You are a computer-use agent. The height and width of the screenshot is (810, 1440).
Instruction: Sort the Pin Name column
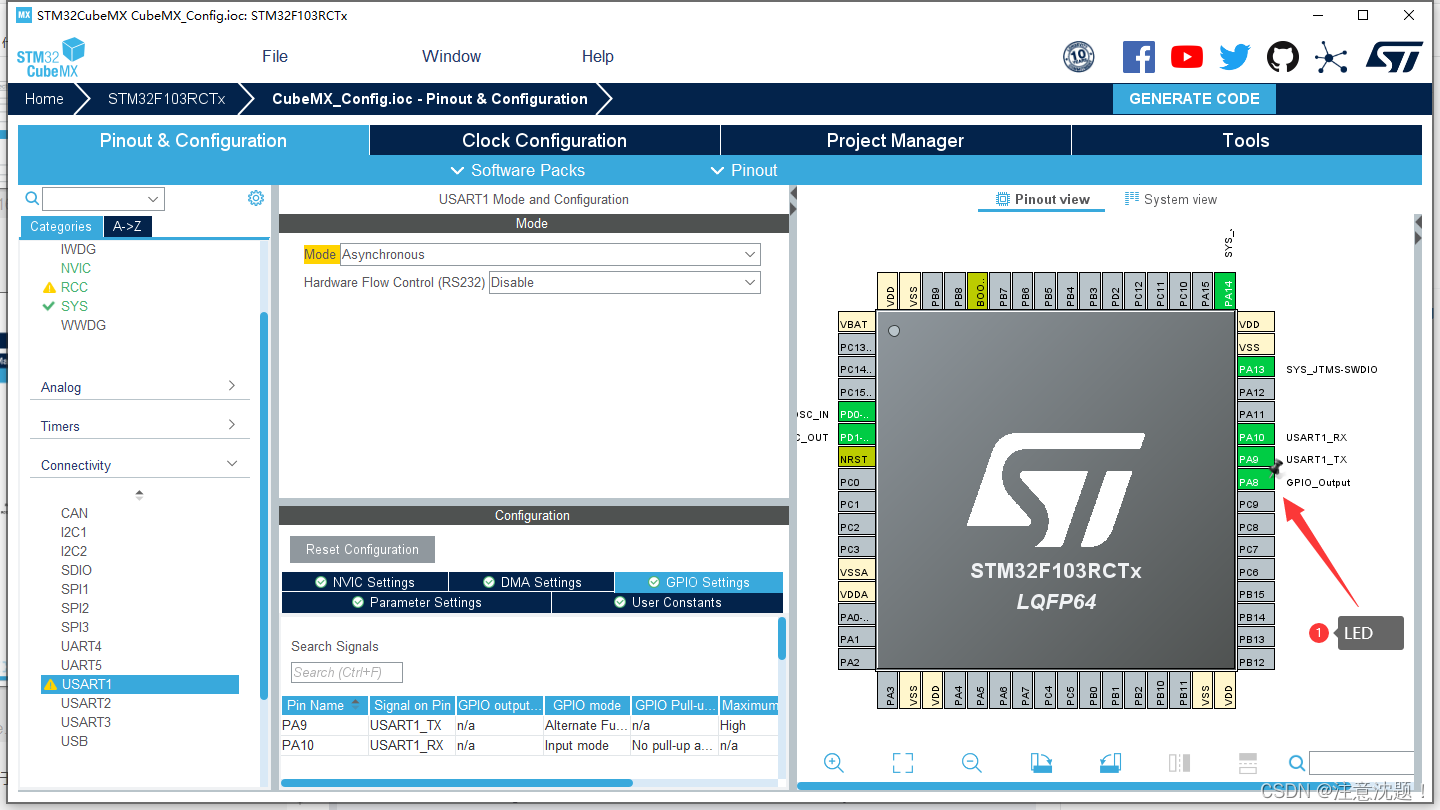pos(324,705)
